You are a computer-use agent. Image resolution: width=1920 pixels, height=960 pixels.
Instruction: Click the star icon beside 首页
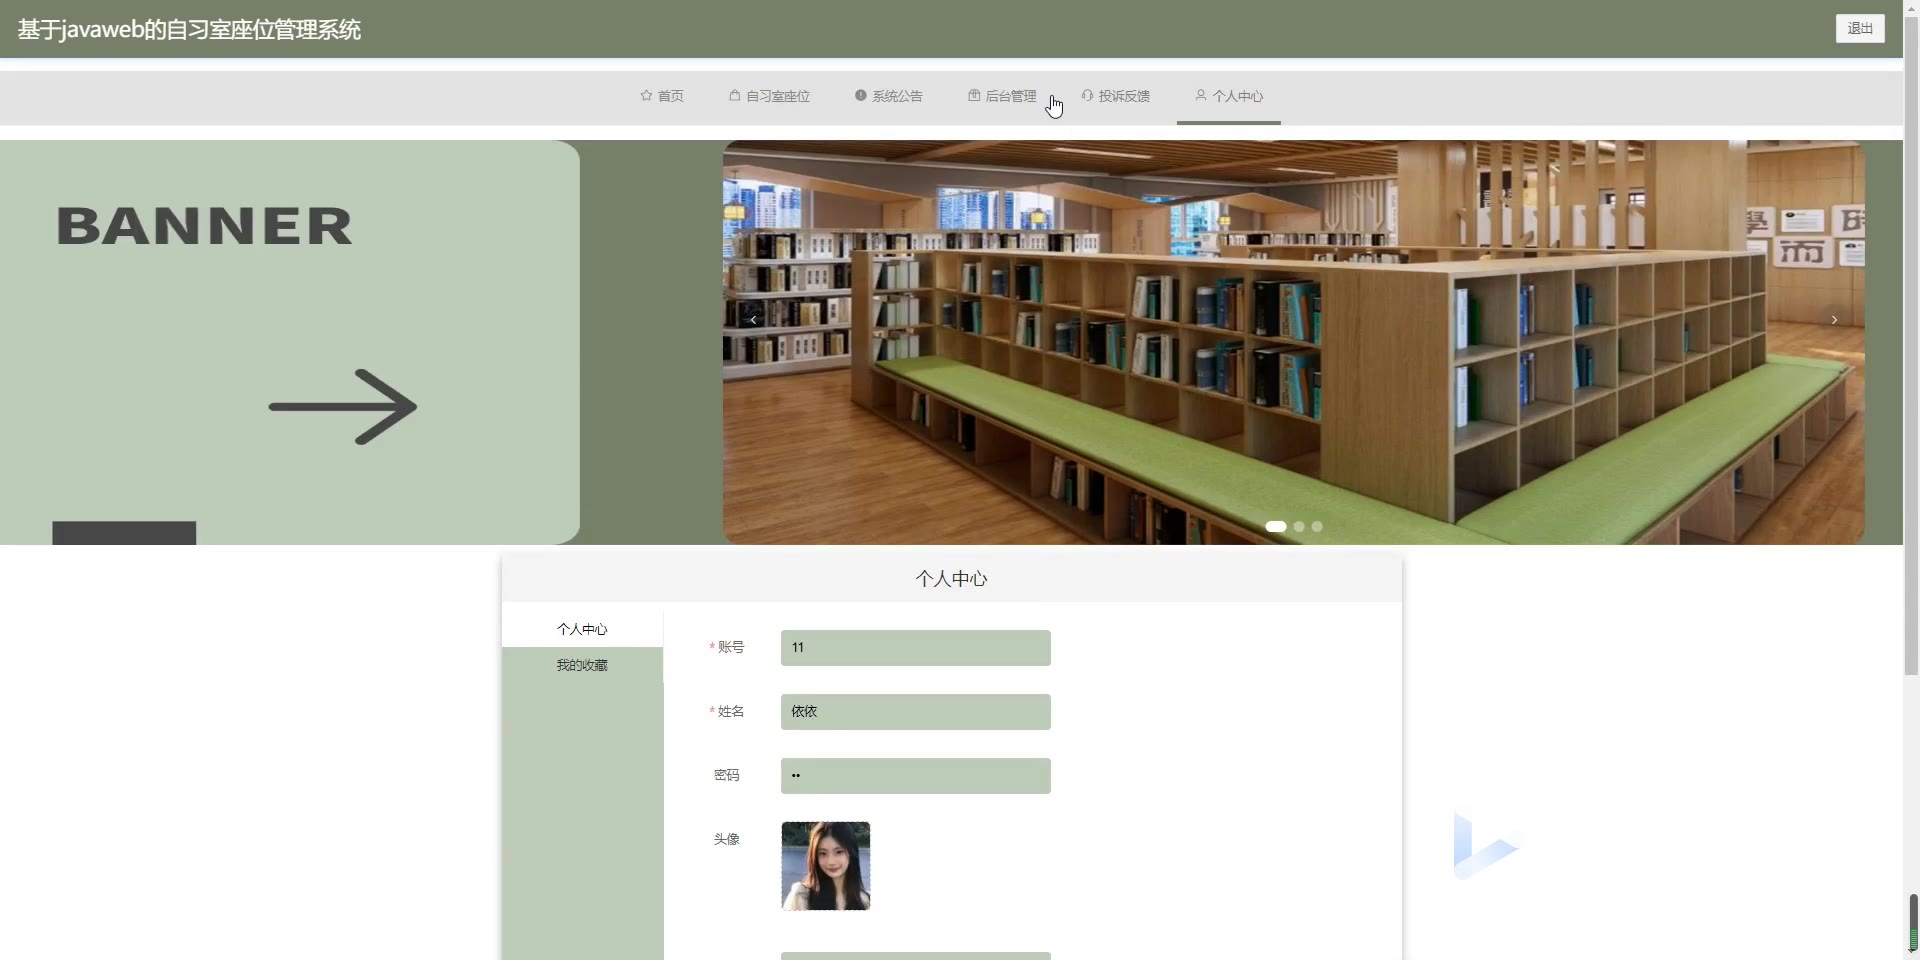(646, 96)
